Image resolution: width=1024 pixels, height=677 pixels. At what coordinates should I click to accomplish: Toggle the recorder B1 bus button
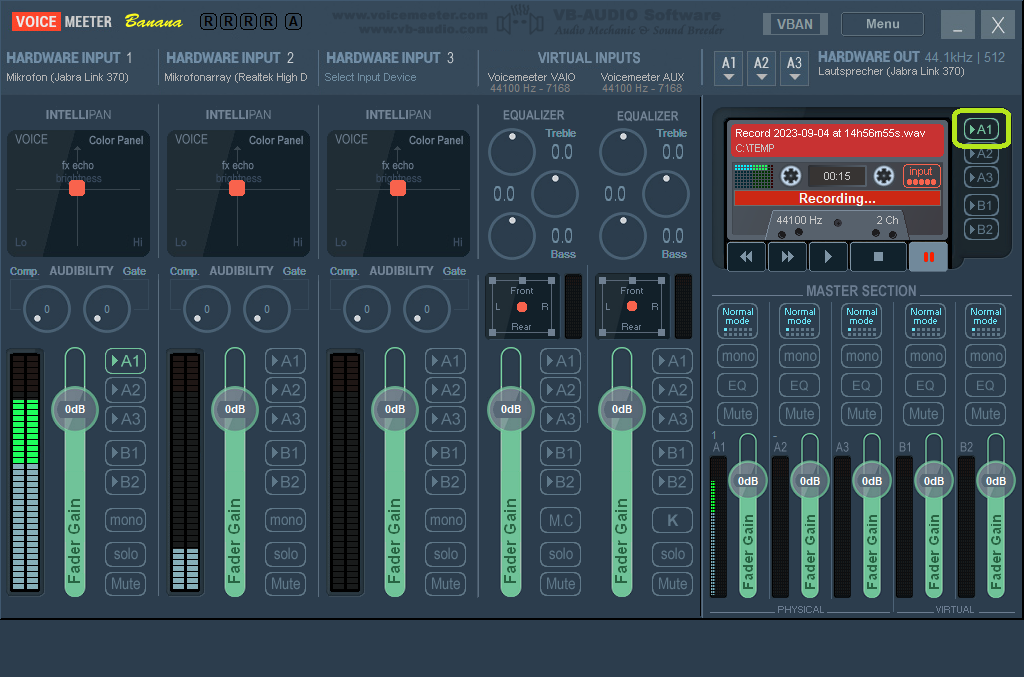pos(981,205)
